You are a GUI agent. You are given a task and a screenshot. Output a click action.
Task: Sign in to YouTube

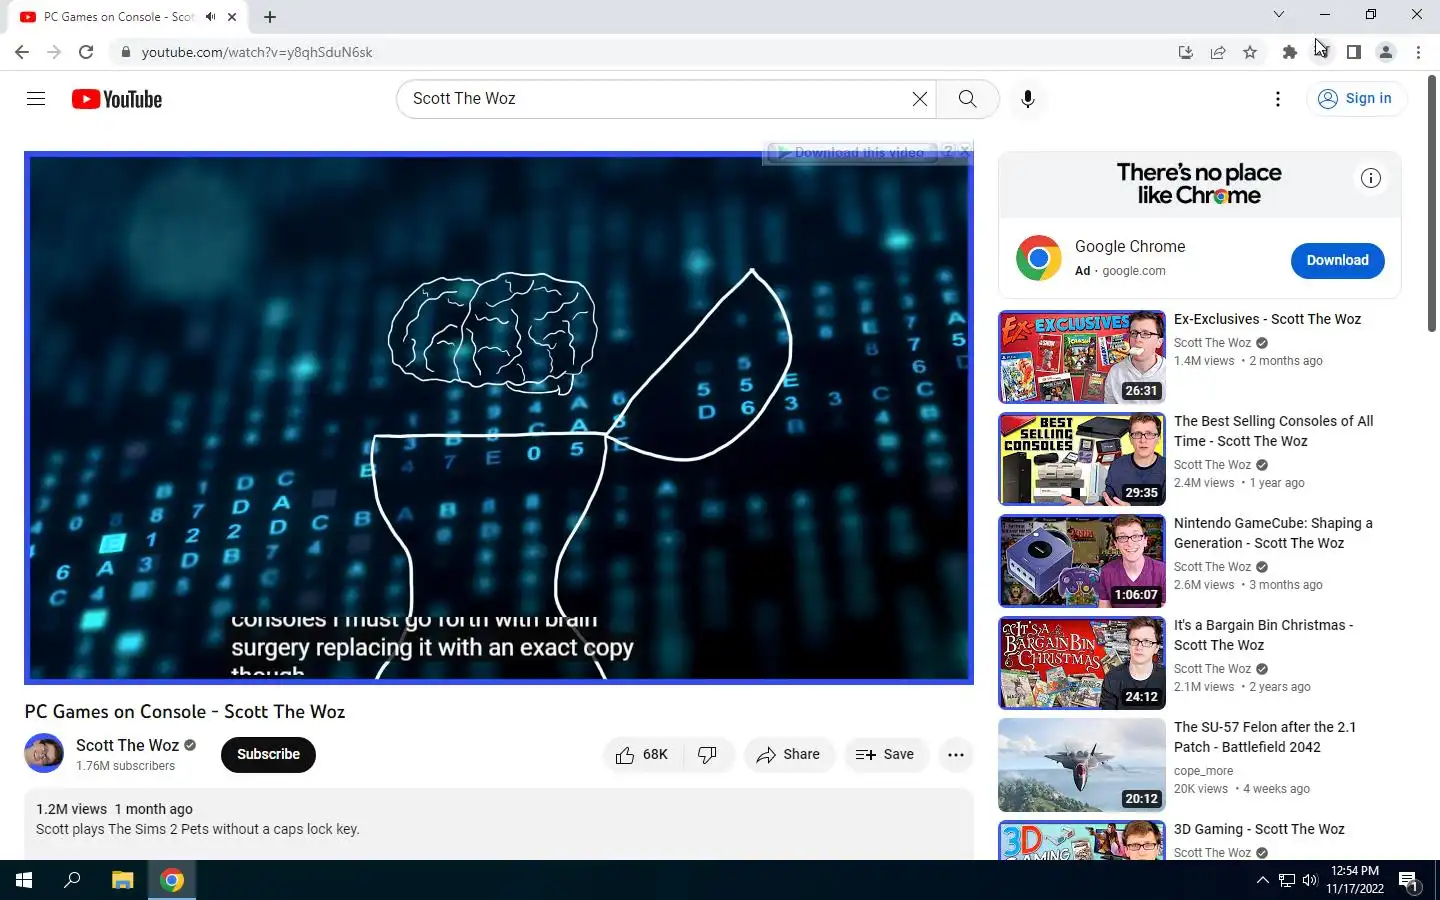1355,99
